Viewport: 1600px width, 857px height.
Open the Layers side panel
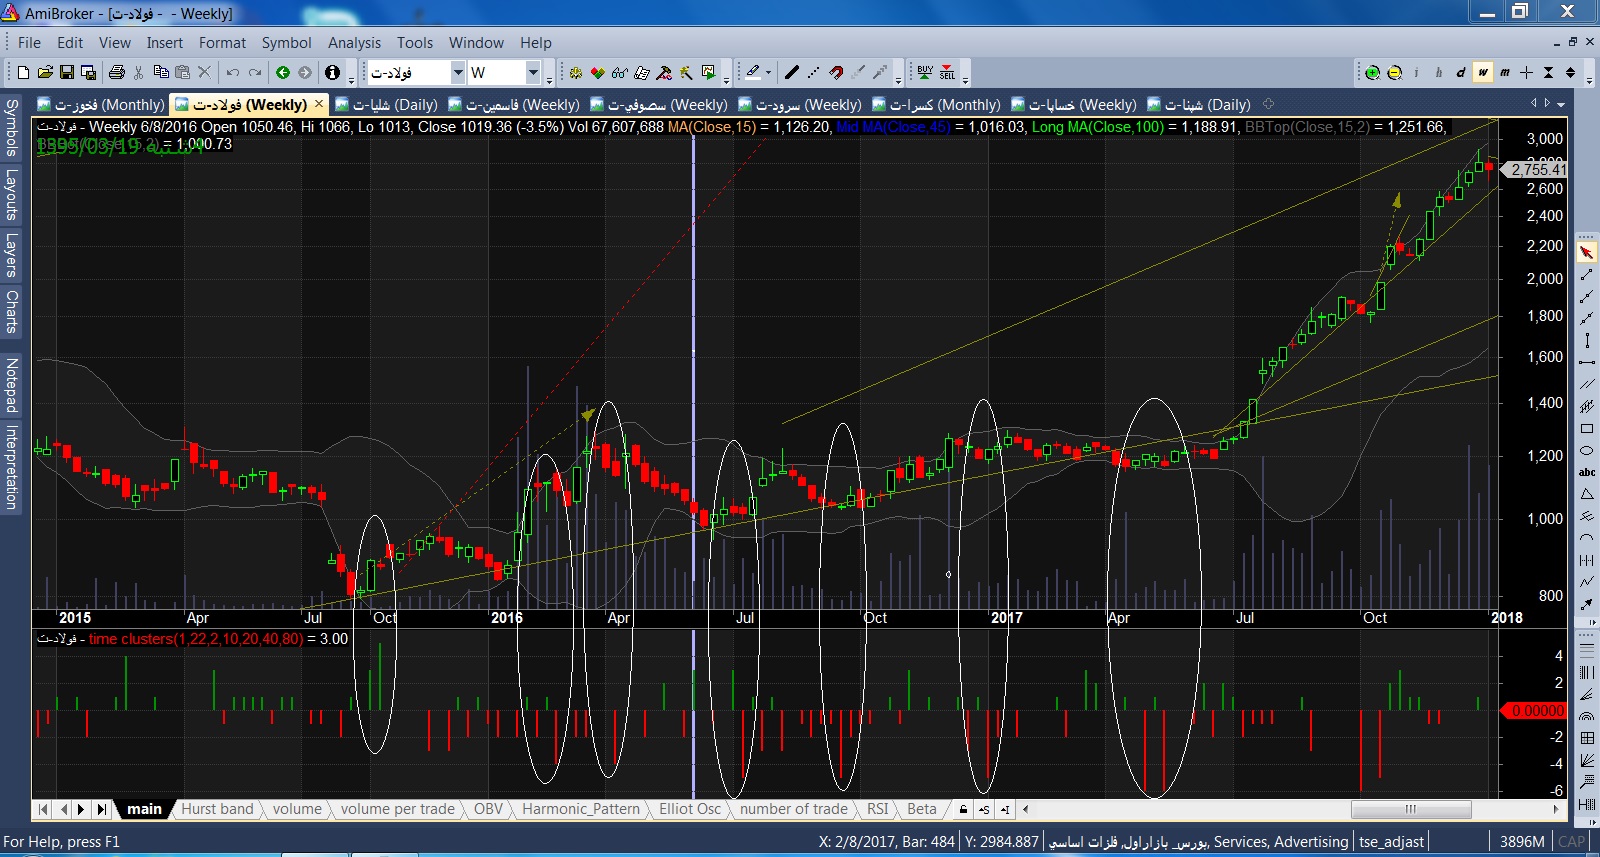tap(12, 254)
